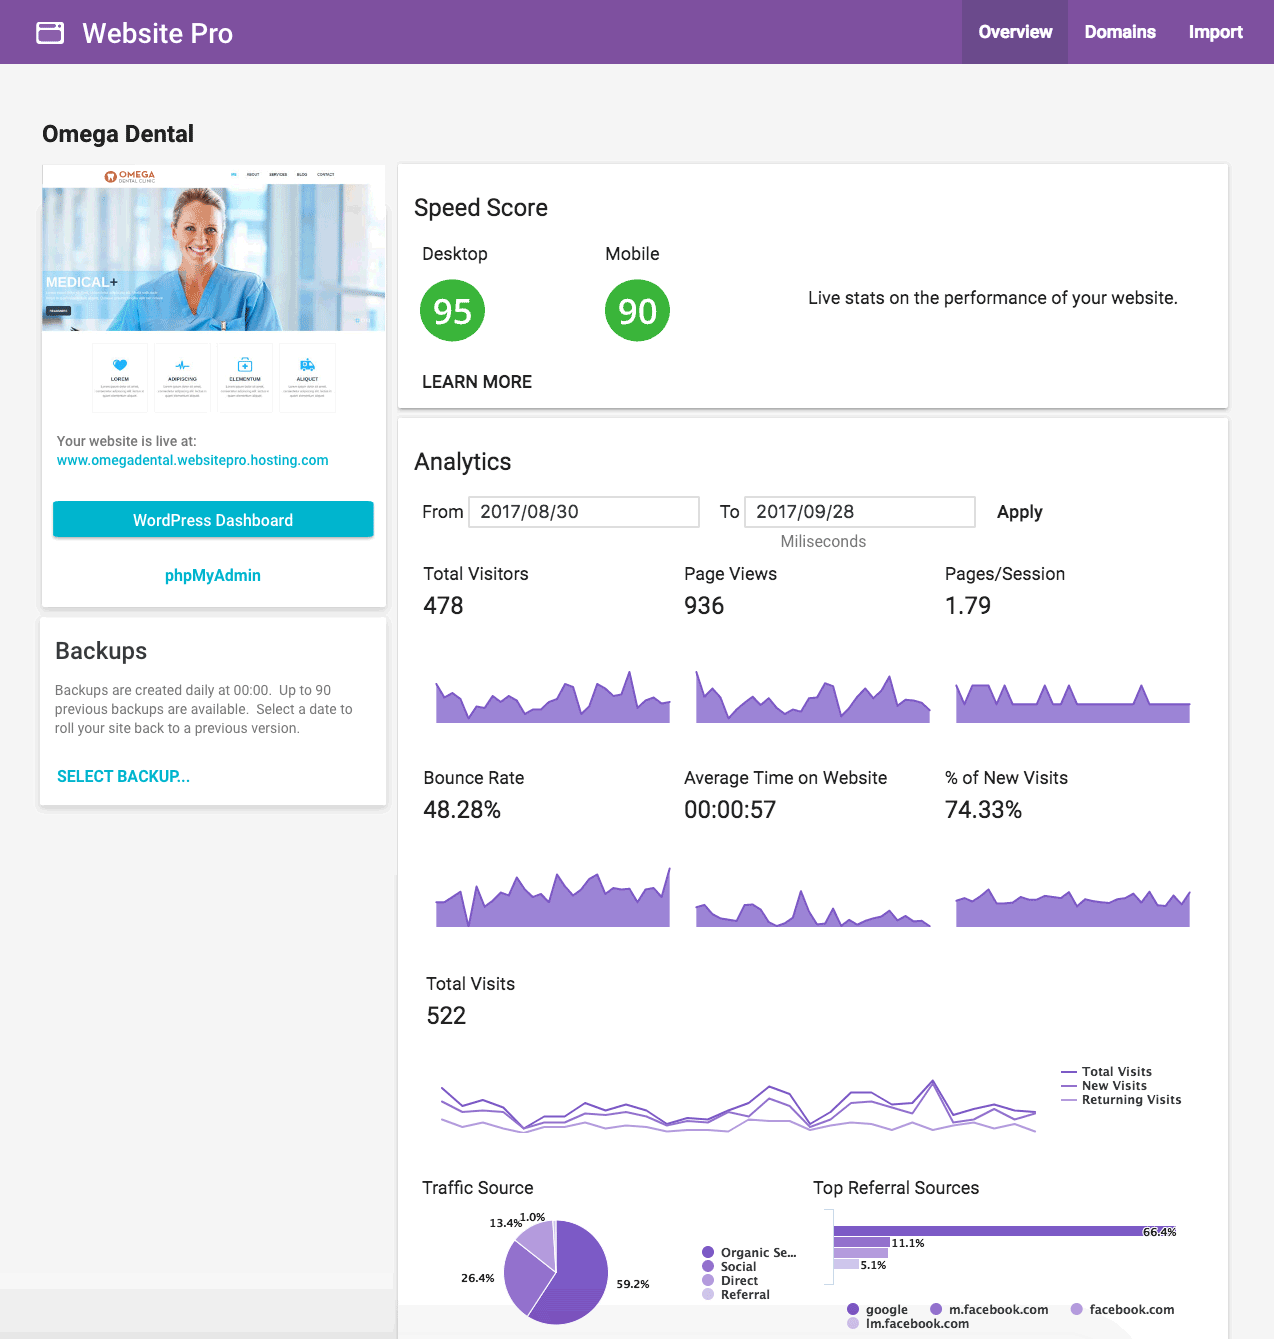Screen dimensions: 1274x1339
Task: Click the To date field
Action: pos(860,512)
